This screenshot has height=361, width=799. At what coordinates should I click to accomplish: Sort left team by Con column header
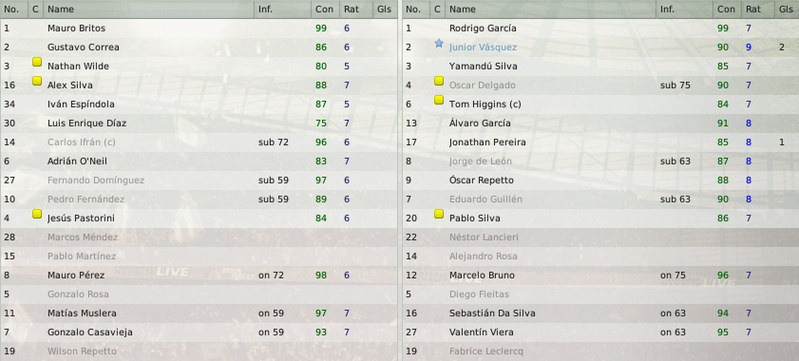pyautogui.click(x=325, y=9)
